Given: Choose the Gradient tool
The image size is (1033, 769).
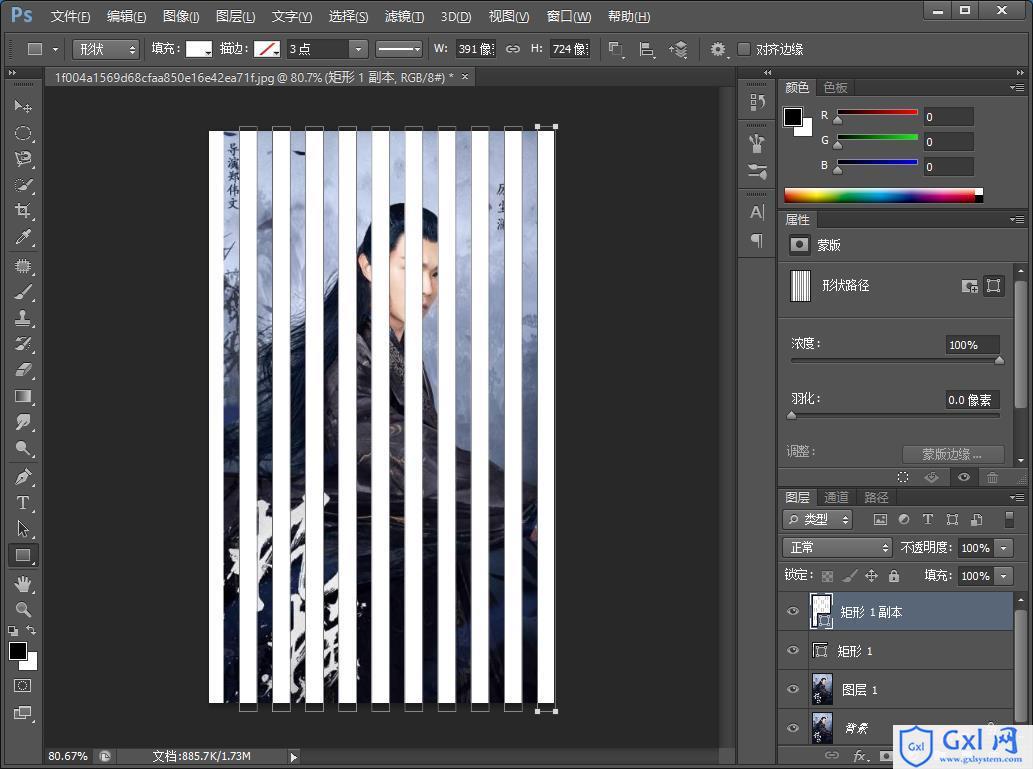Looking at the screenshot, I should [23, 396].
